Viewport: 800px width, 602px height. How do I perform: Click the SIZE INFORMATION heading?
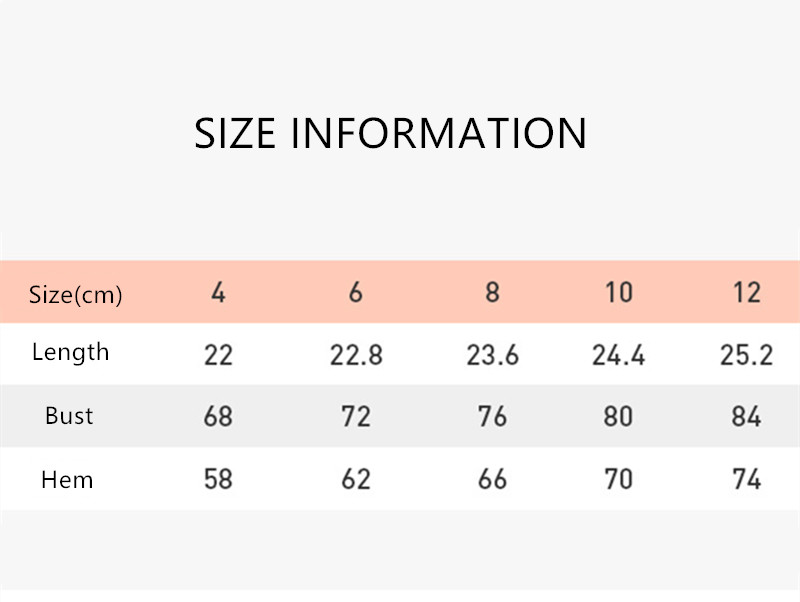click(x=390, y=134)
